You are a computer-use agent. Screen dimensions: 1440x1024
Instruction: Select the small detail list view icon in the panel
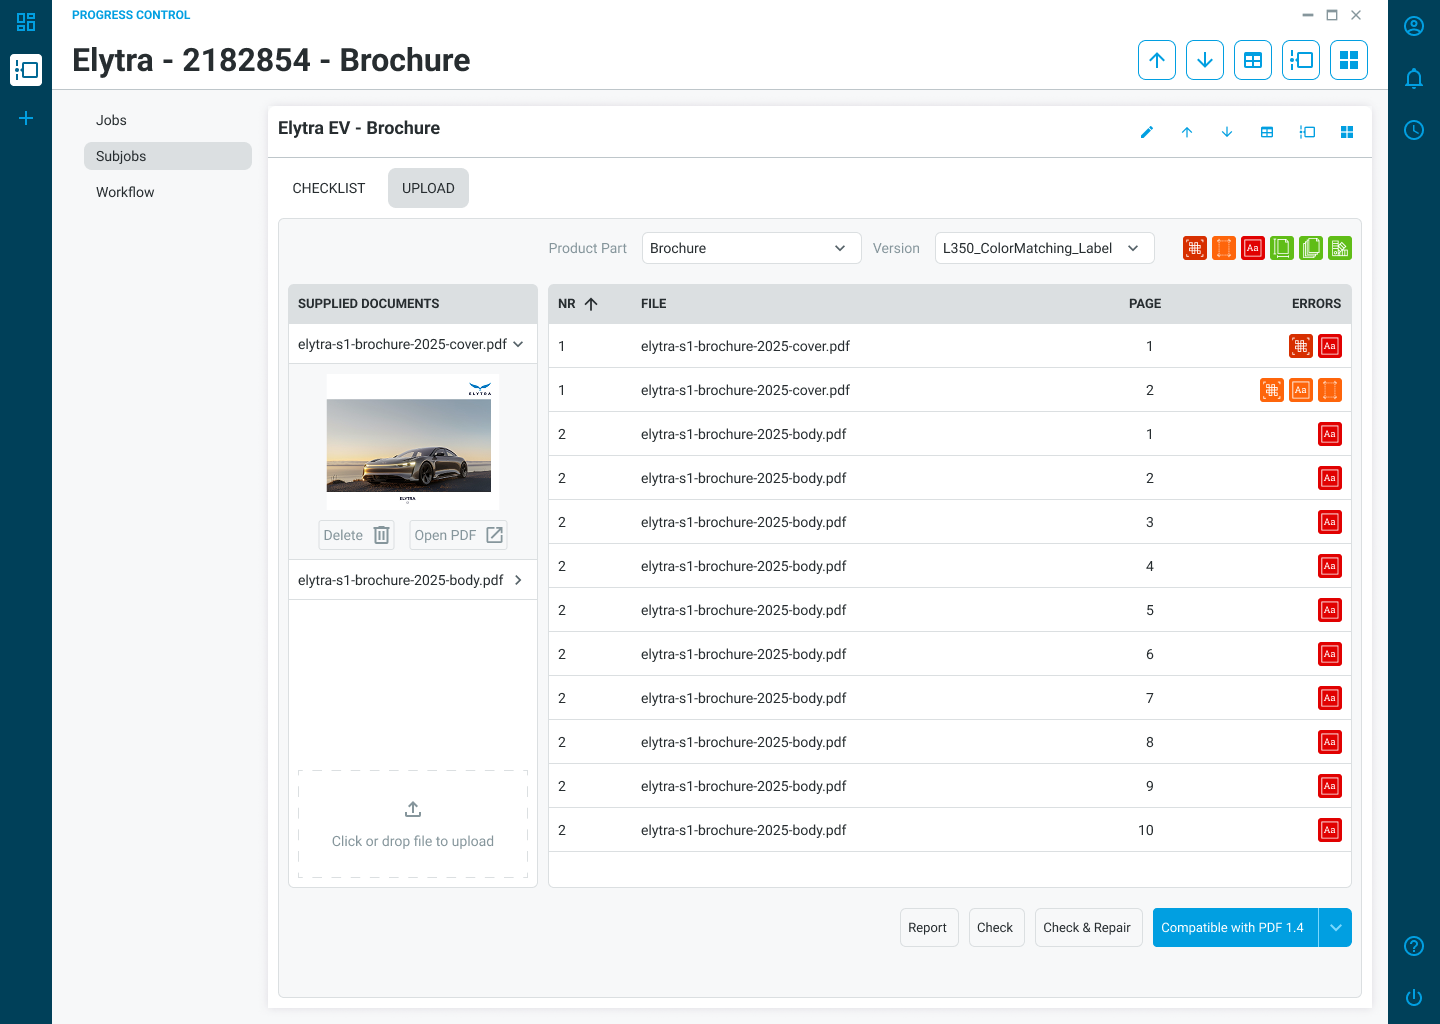point(1307,132)
